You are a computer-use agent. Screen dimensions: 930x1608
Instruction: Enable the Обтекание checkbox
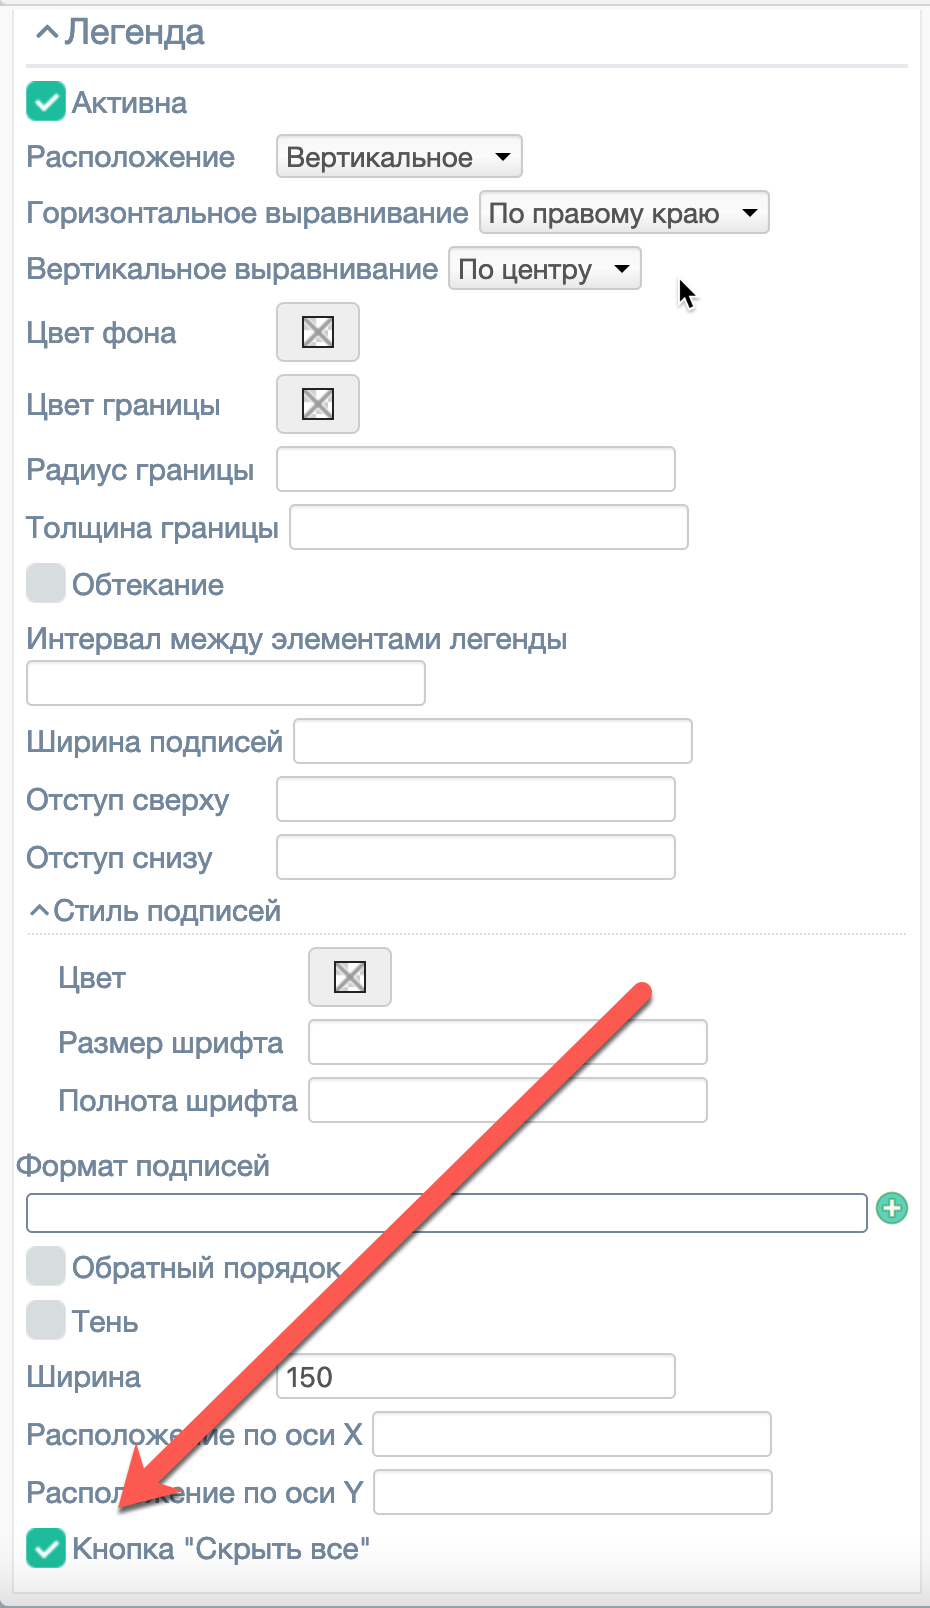46,584
